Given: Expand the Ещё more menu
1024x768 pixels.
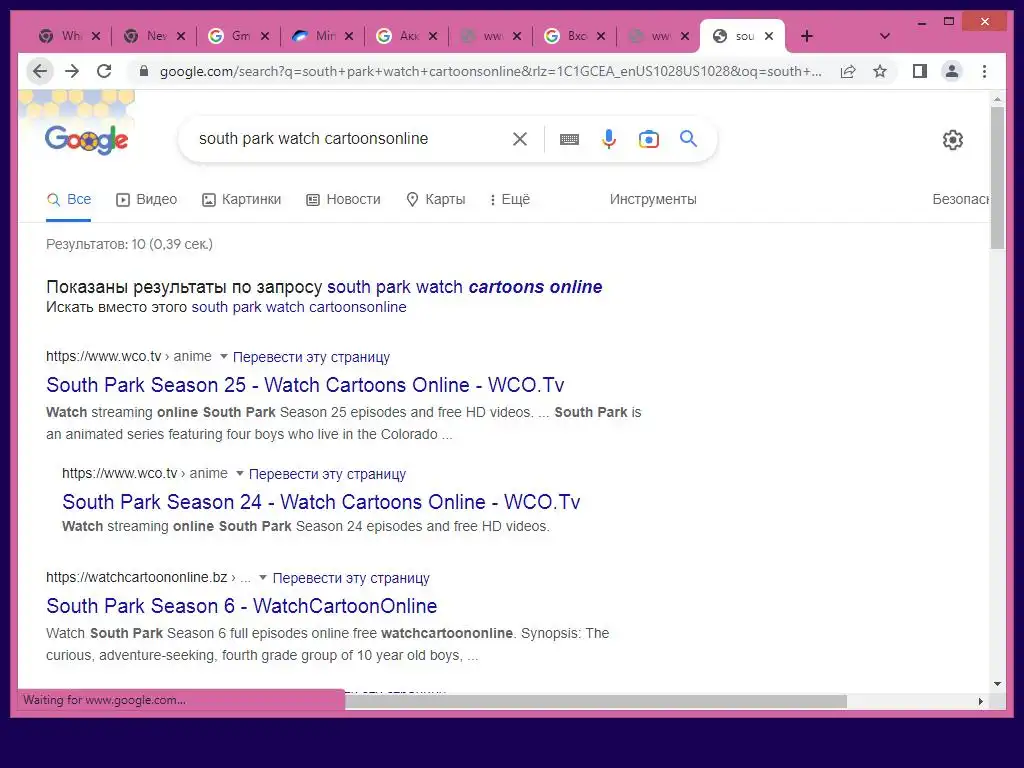Looking at the screenshot, I should 509,200.
